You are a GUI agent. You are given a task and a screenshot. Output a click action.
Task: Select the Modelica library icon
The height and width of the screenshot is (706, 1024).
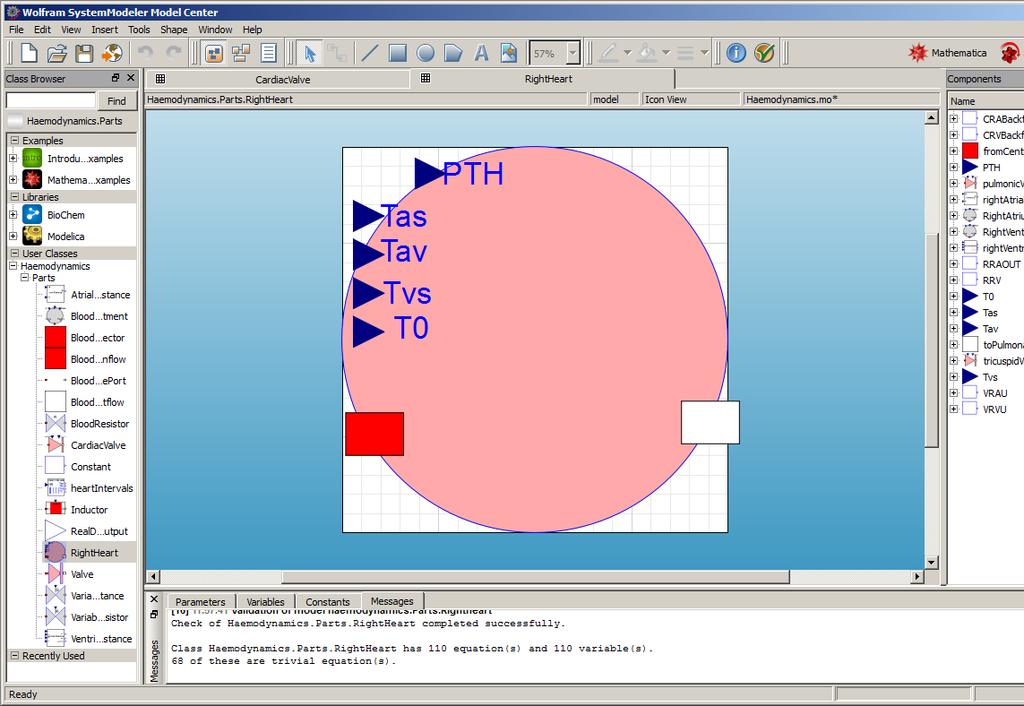pyautogui.click(x=32, y=236)
